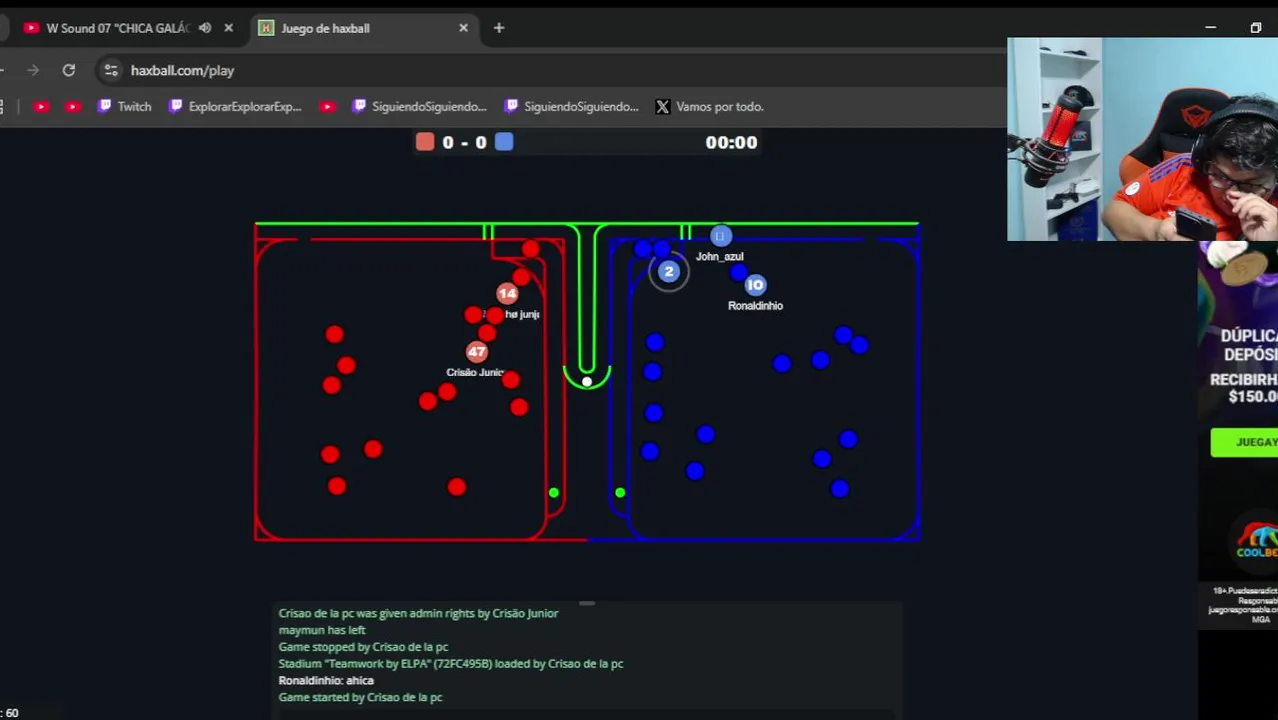Click chat line 'Game started by Crisao de la pc'
This screenshot has height=720, width=1278.
tap(360, 697)
